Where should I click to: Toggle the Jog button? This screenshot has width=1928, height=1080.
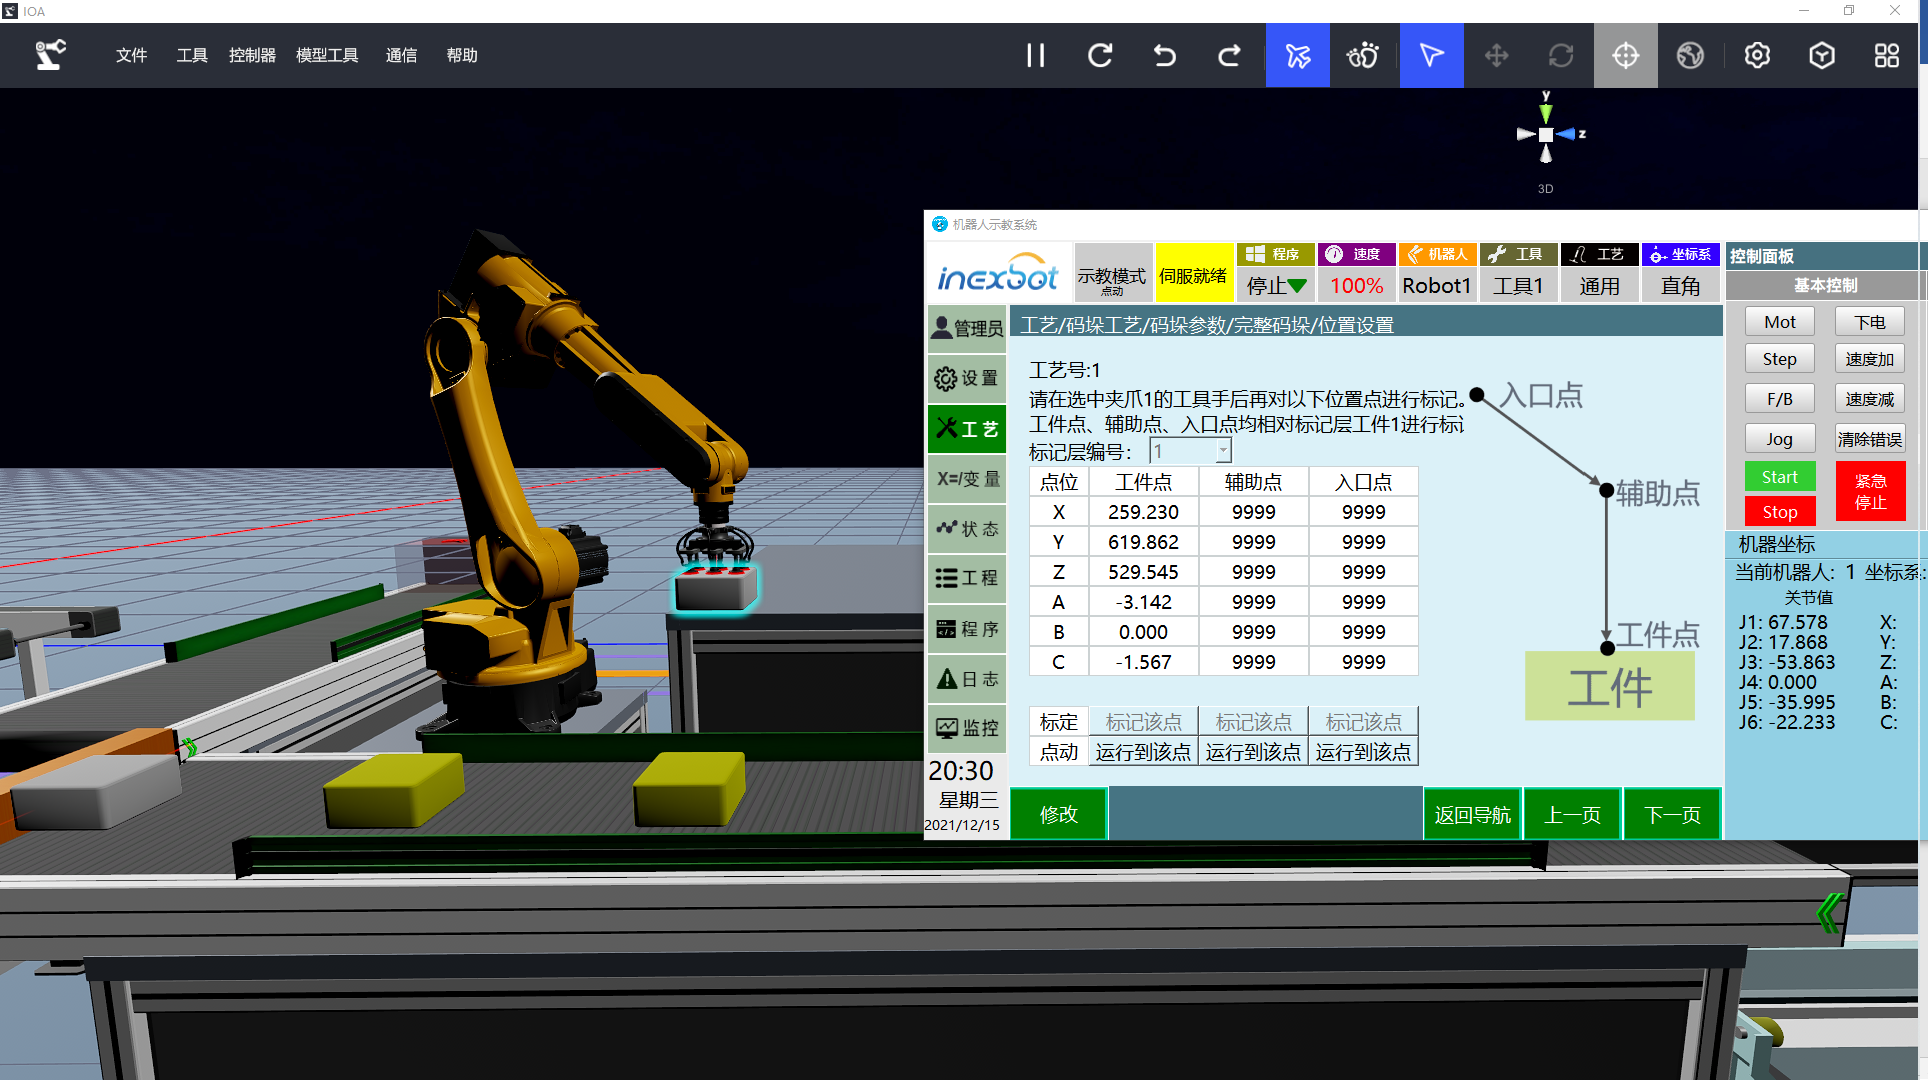pyautogui.click(x=1779, y=439)
